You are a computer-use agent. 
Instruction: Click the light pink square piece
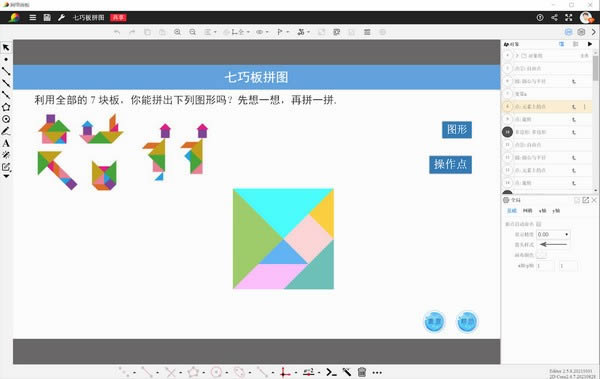pos(308,239)
